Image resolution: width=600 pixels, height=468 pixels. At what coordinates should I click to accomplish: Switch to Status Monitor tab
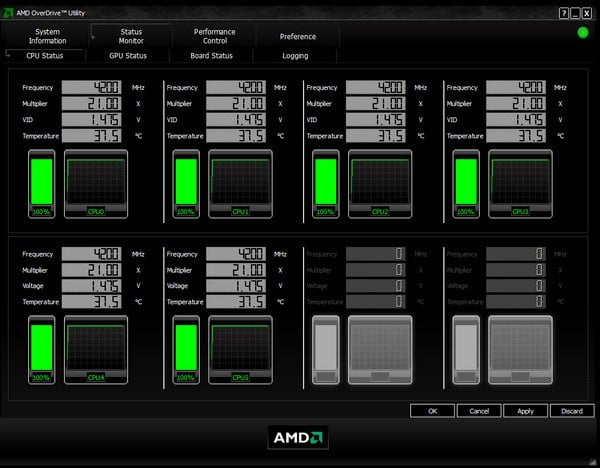point(131,36)
